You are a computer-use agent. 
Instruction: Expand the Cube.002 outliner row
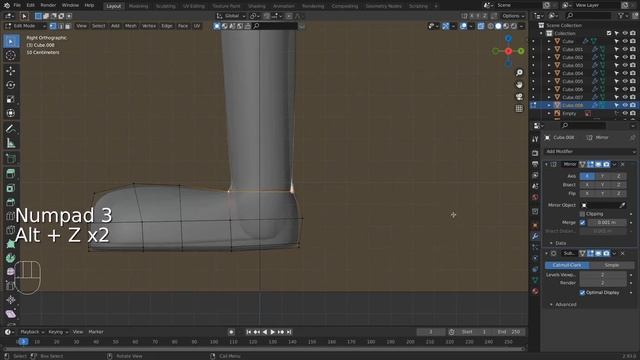pyautogui.click(x=549, y=58)
